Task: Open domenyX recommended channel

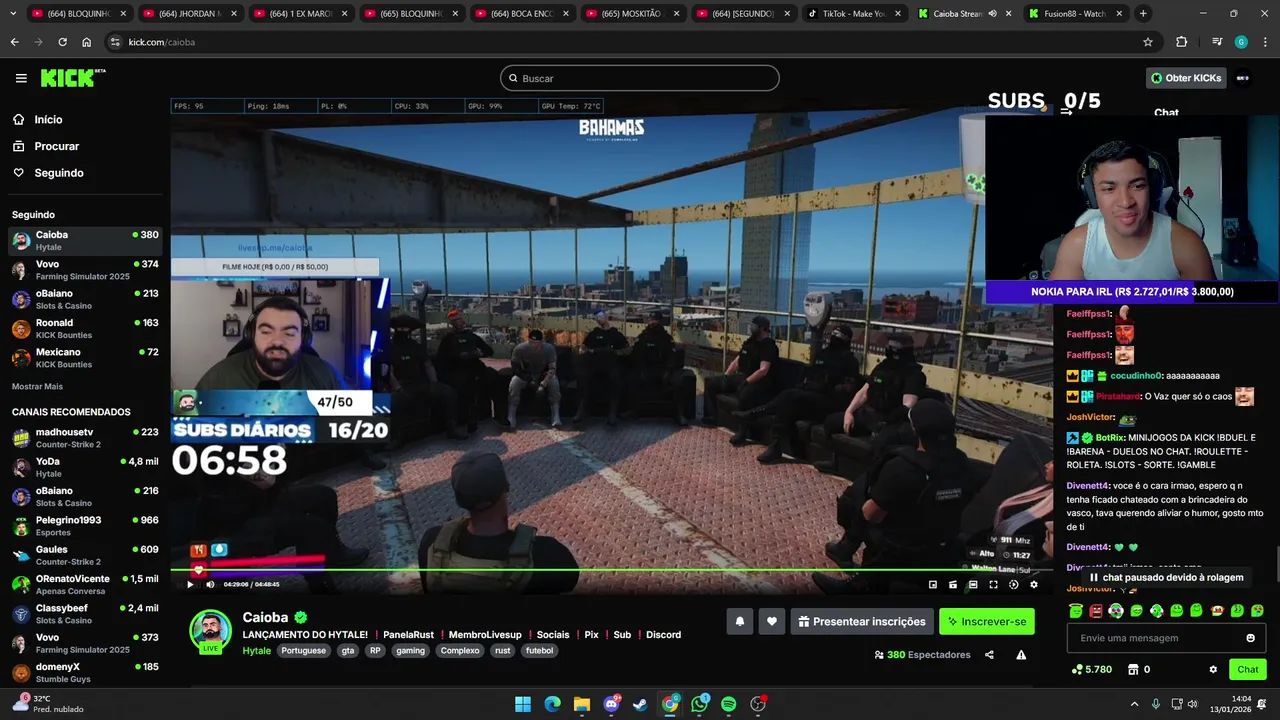Action: click(x=85, y=672)
